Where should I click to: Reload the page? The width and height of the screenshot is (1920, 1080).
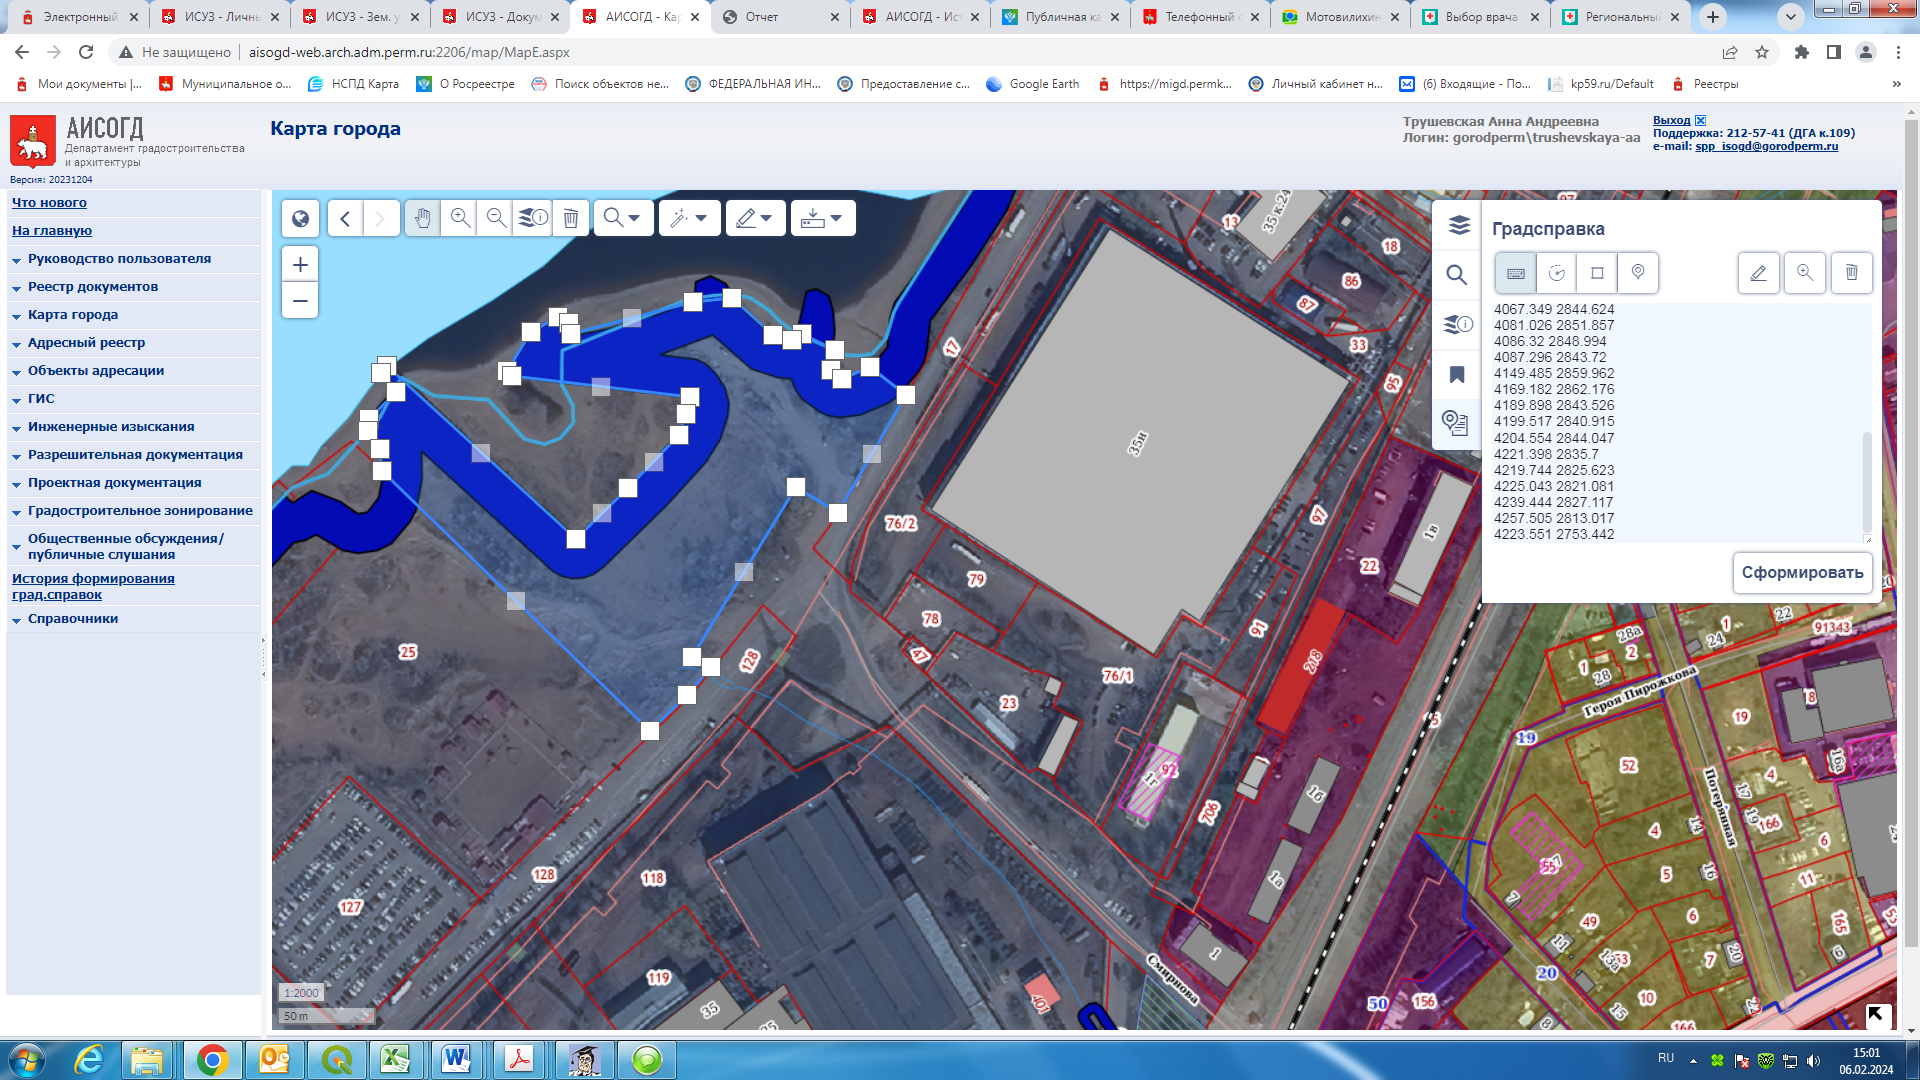[x=86, y=52]
